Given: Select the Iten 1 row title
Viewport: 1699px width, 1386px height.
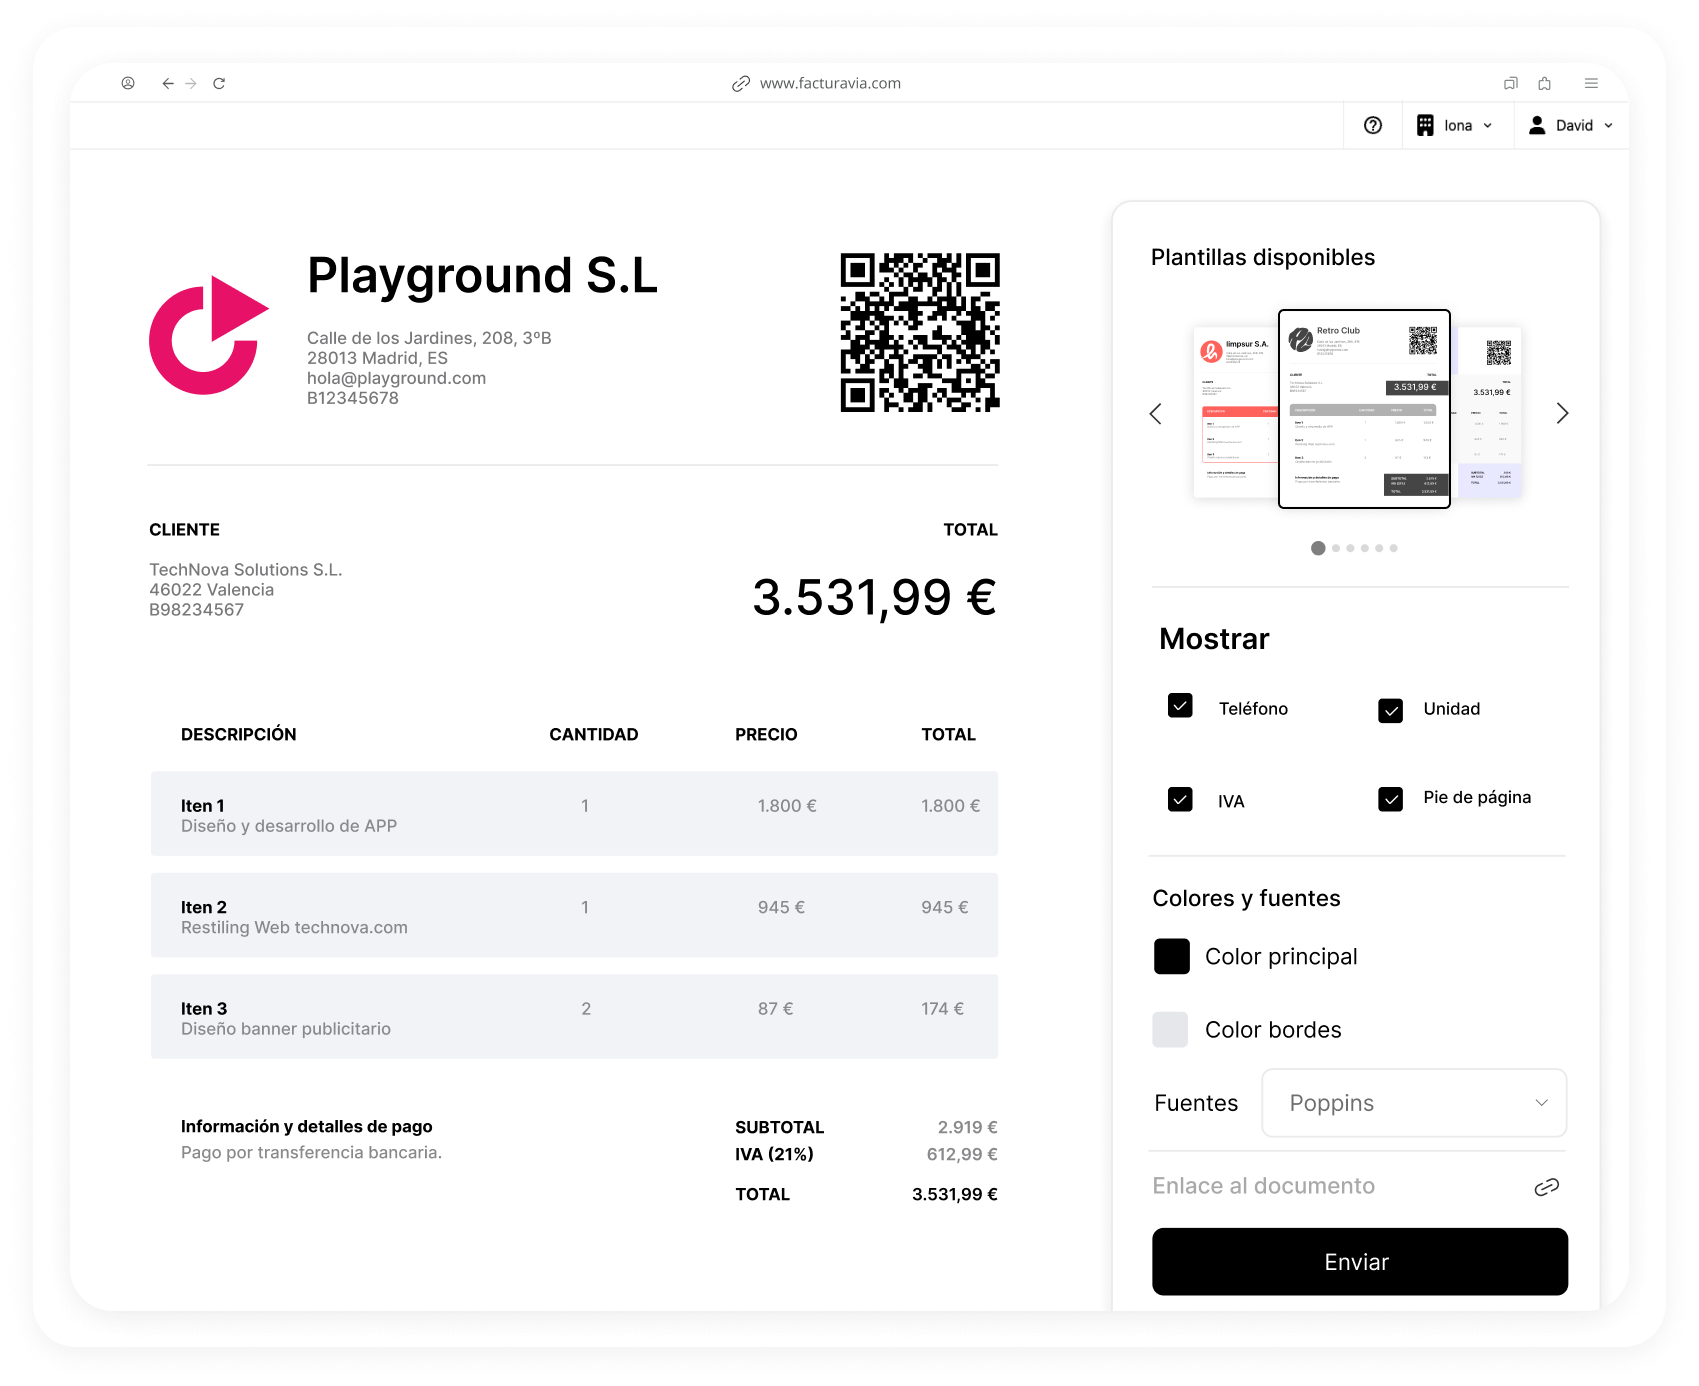Looking at the screenshot, I should coord(203,806).
